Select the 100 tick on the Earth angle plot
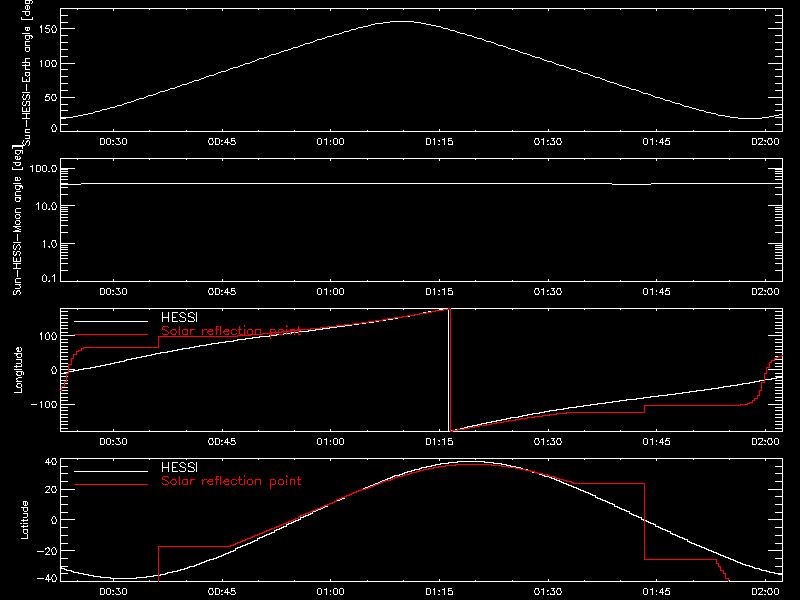The image size is (800, 600). click(x=47, y=63)
